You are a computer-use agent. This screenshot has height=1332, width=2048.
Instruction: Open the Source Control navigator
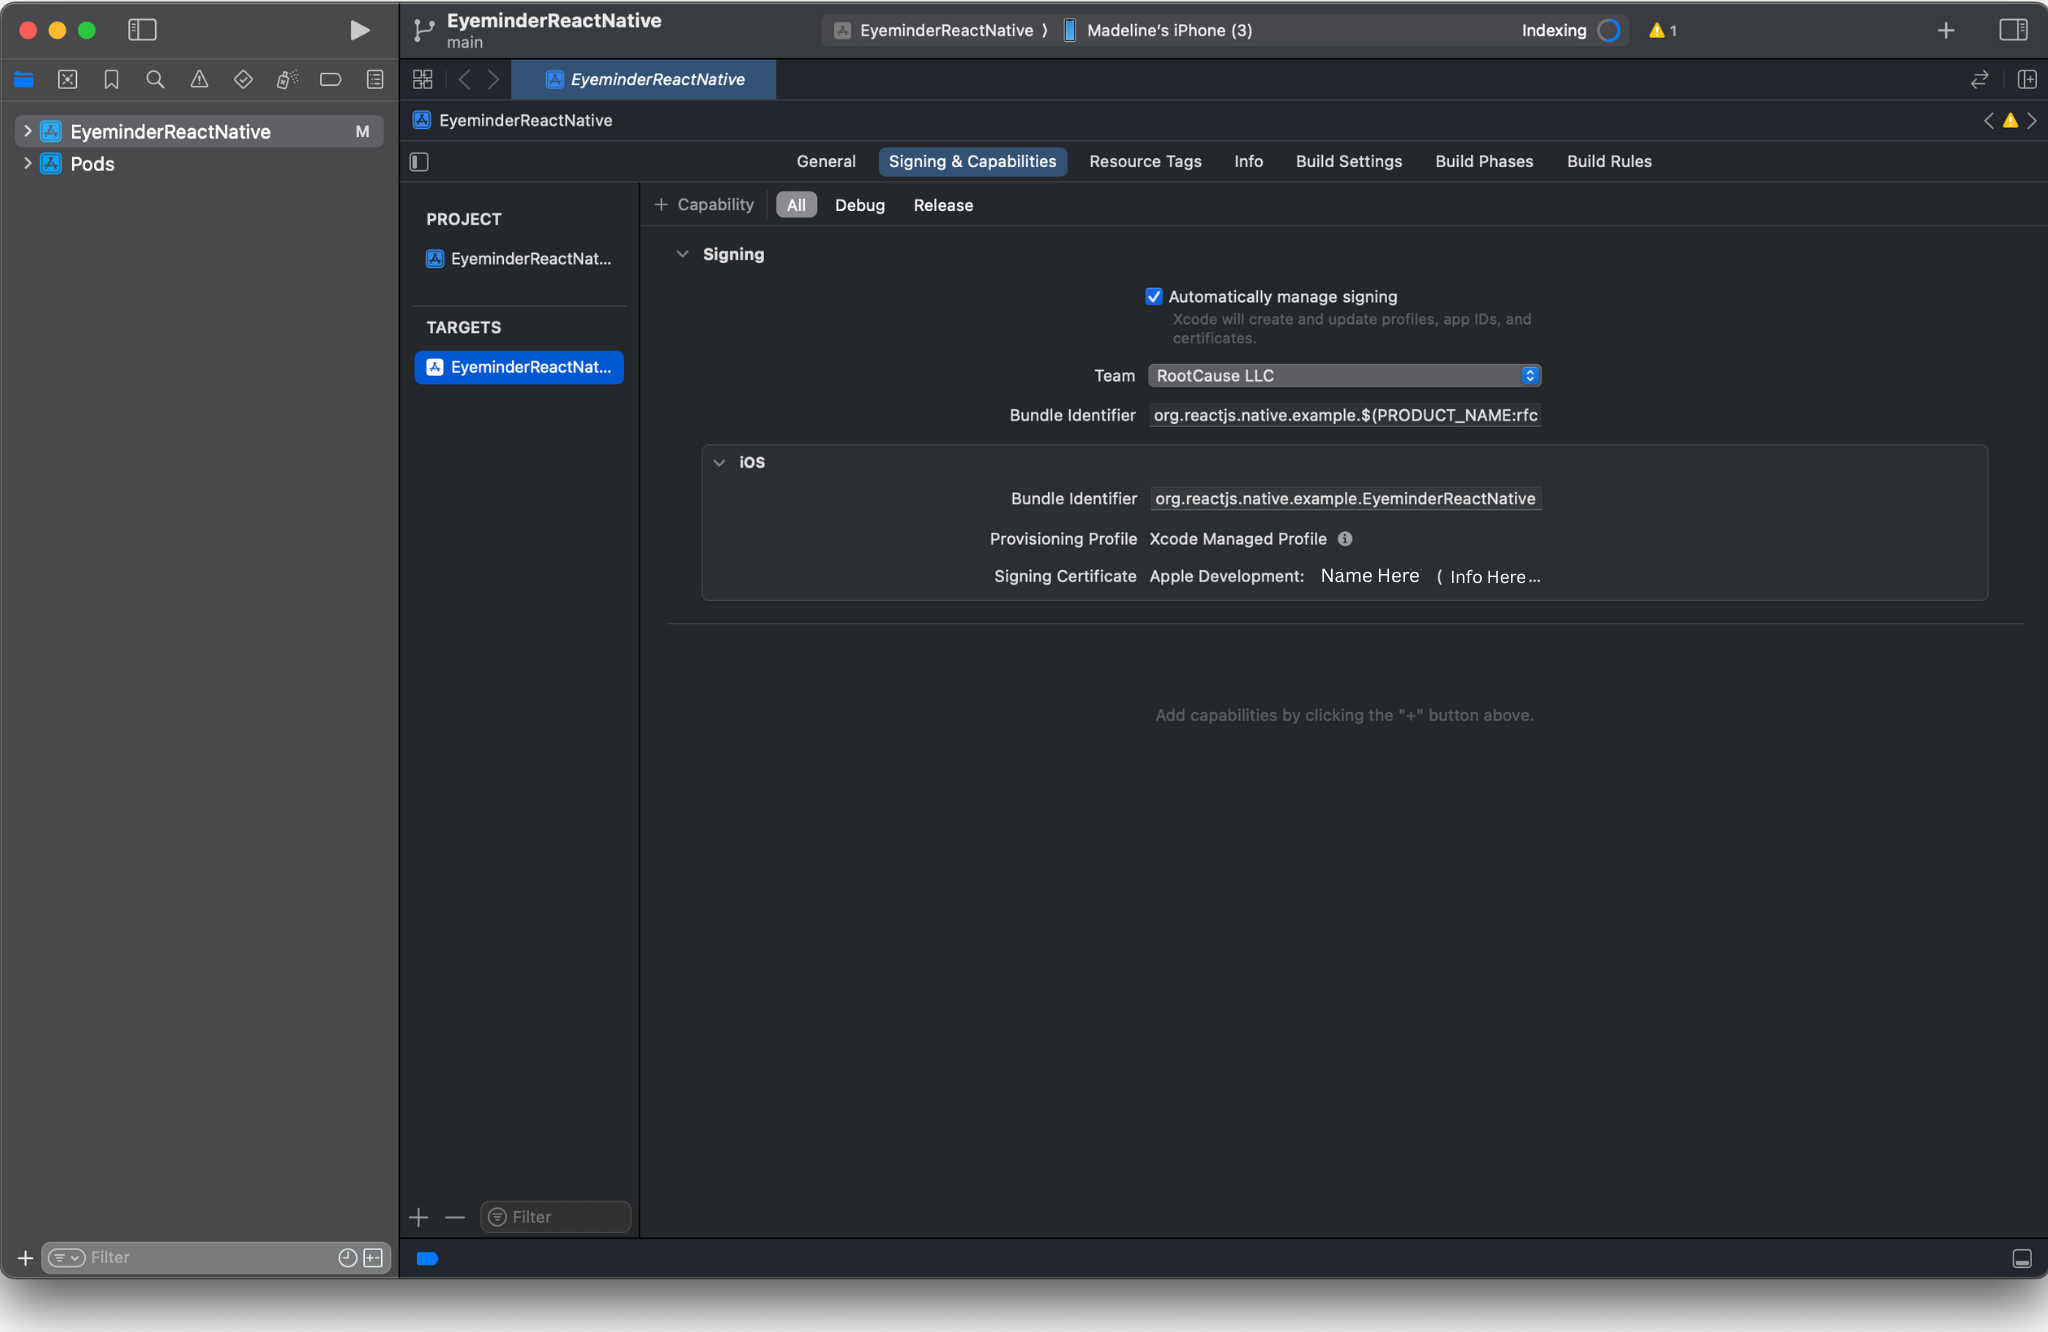(68, 79)
